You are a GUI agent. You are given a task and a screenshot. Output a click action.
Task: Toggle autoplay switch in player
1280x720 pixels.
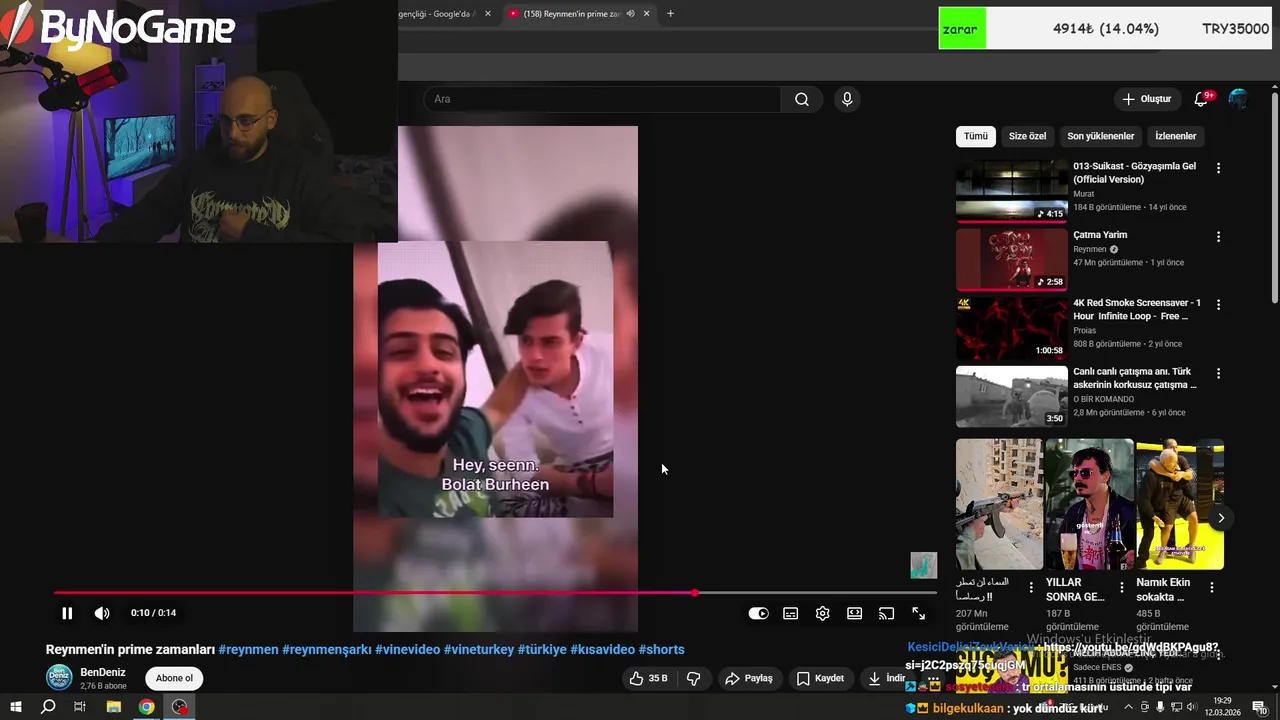(x=758, y=613)
